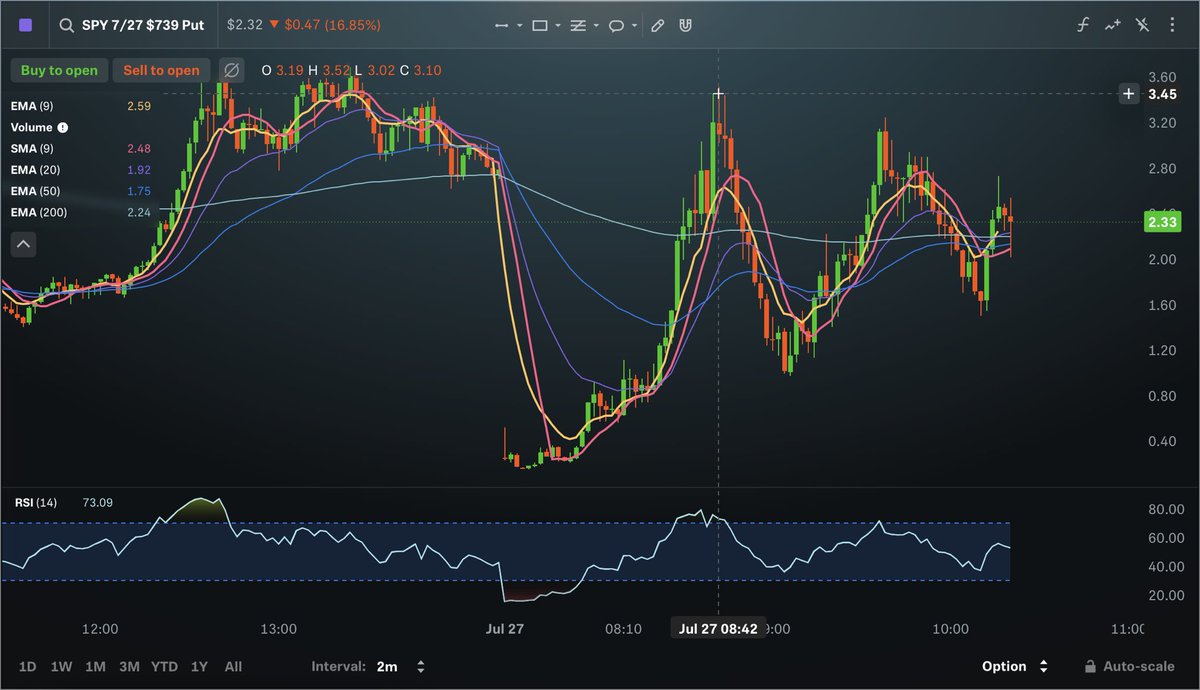Click the Jul 27 date axis label

[505, 629]
